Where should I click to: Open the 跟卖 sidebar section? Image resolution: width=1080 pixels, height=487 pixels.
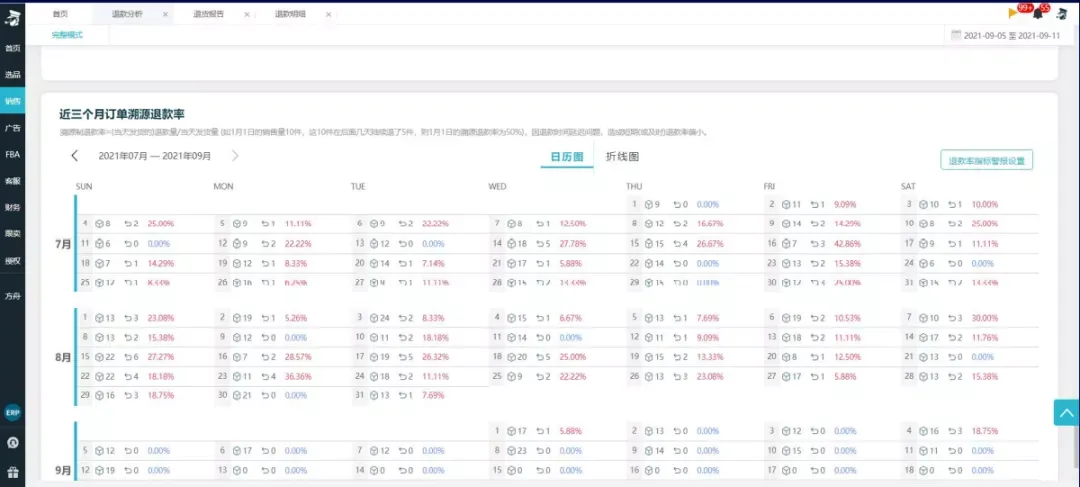(12, 234)
